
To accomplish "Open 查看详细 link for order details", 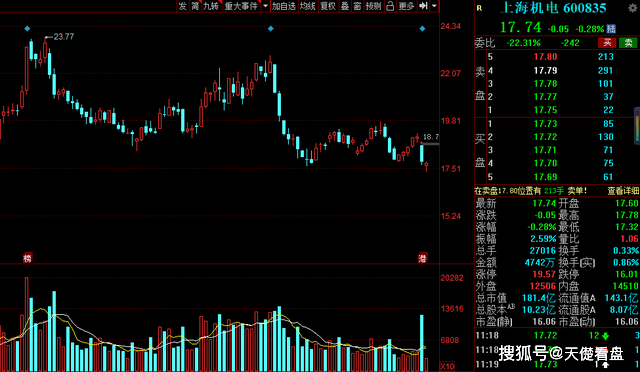I will click(x=623, y=191).
